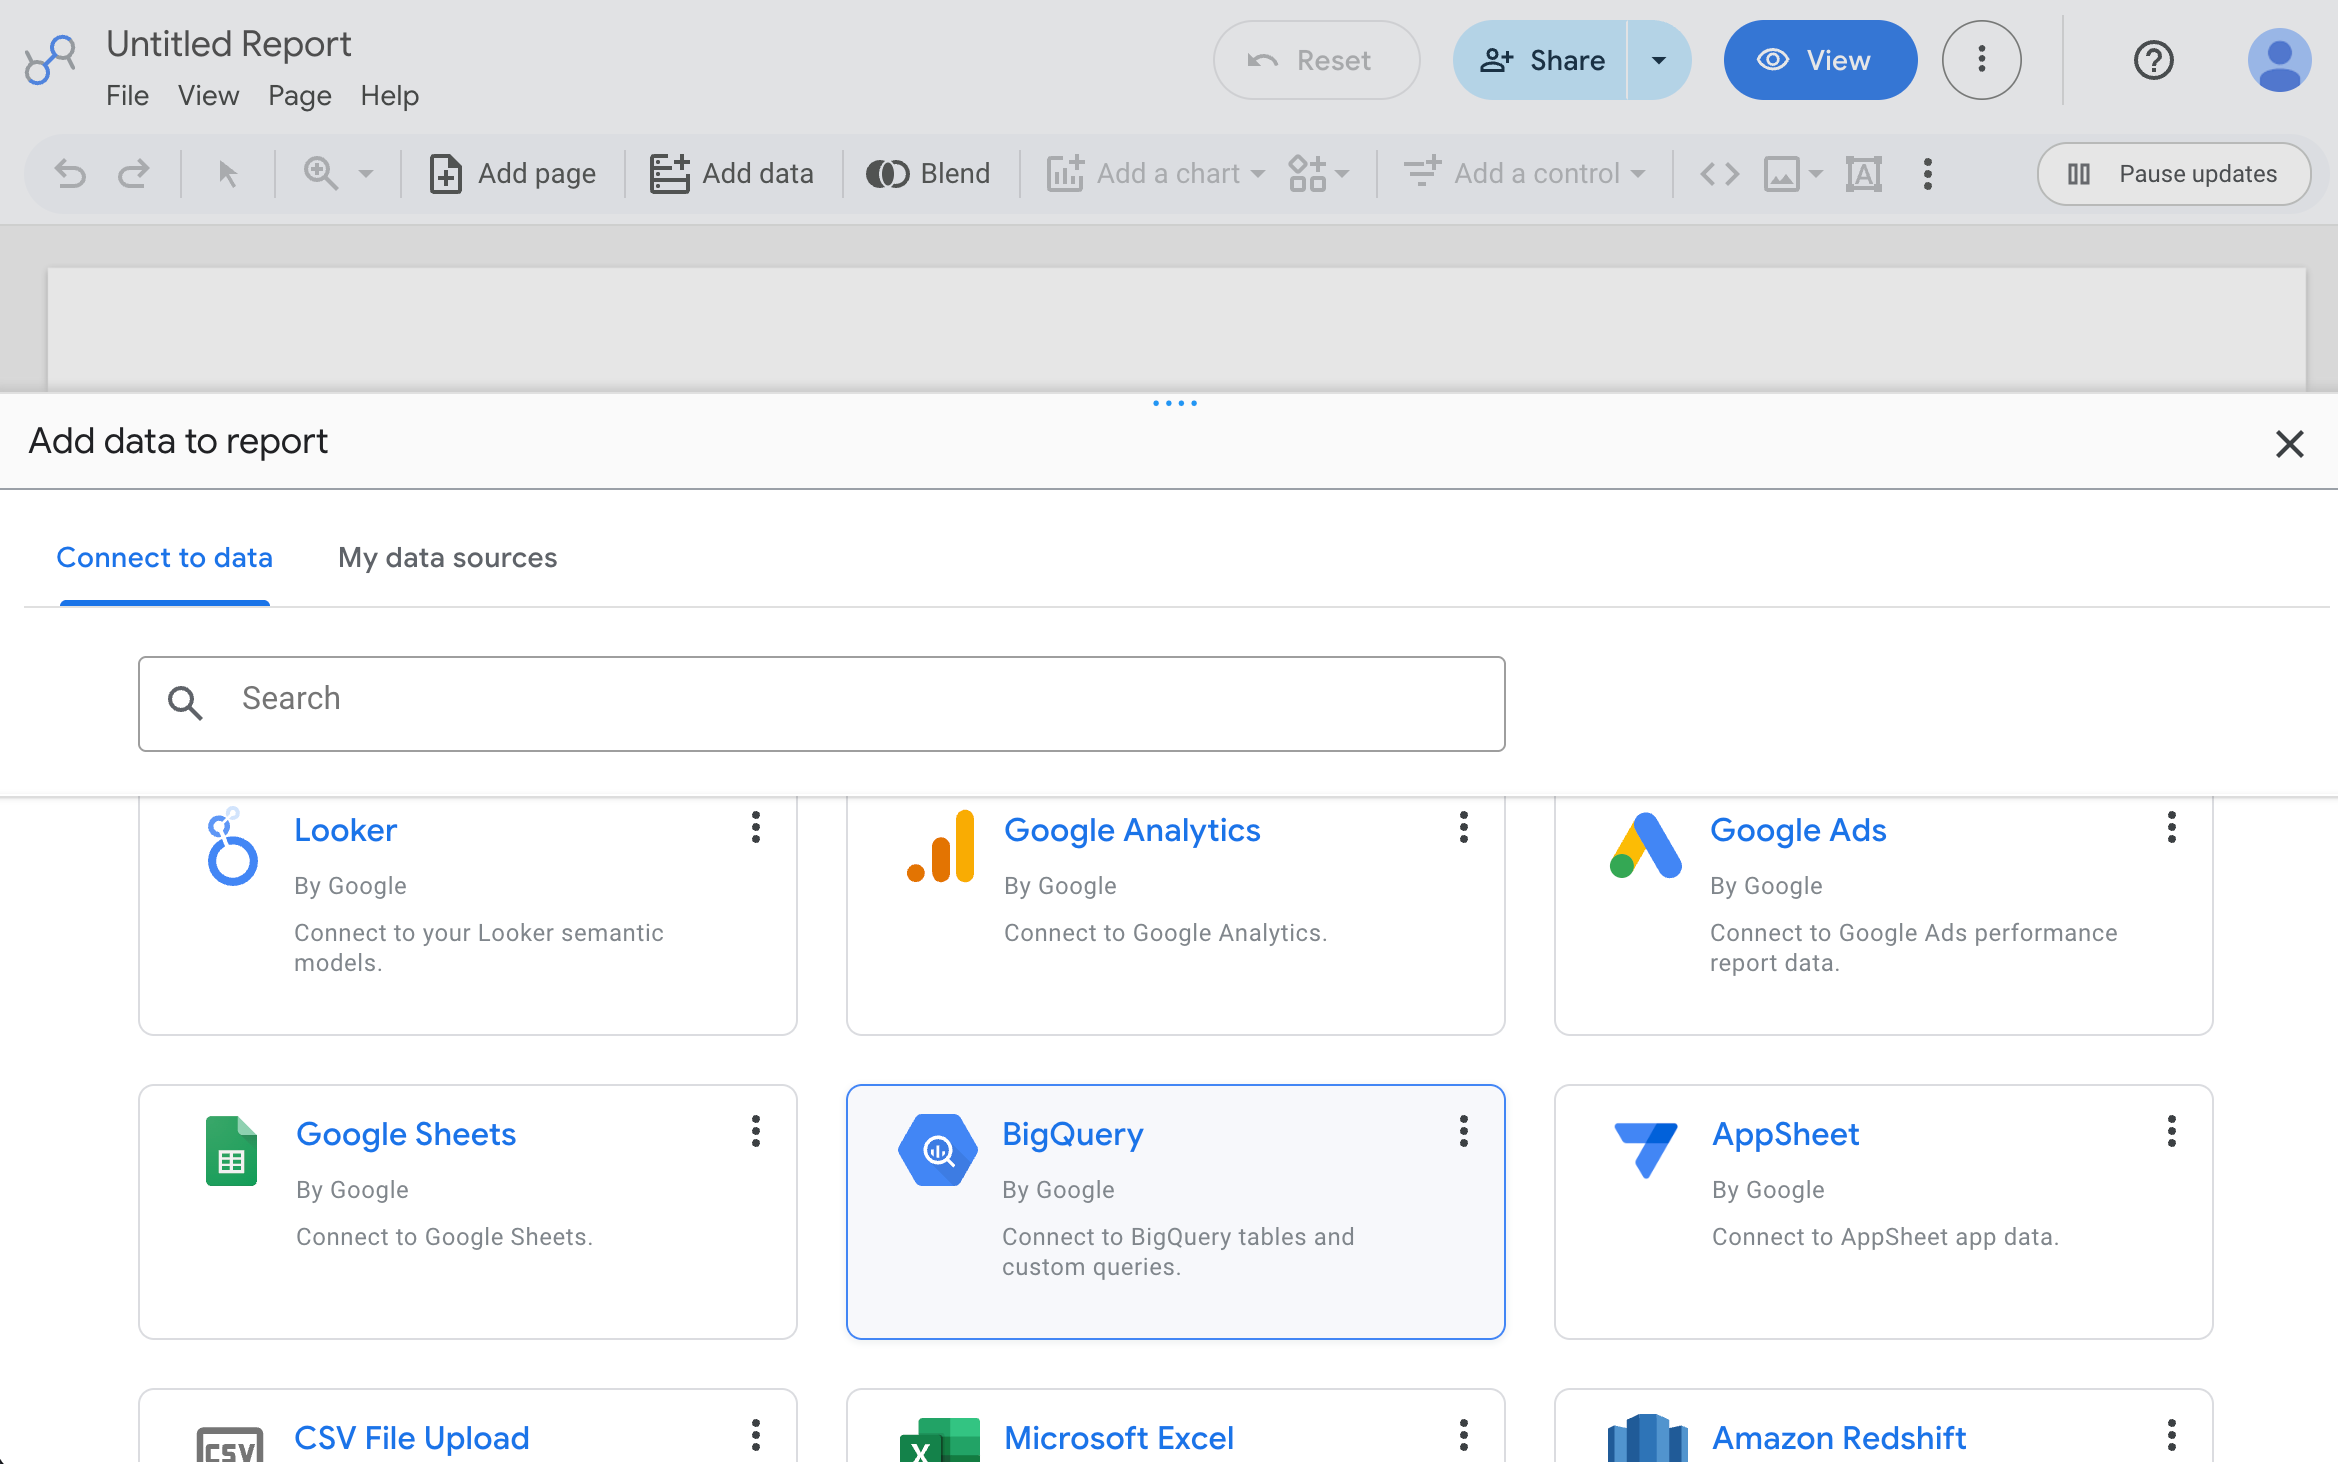Open Google Ads card three-dot menu
2338x1464 pixels.
click(2172, 827)
